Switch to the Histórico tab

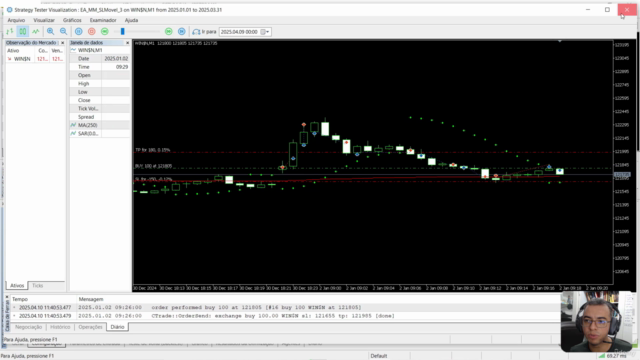coord(60,327)
